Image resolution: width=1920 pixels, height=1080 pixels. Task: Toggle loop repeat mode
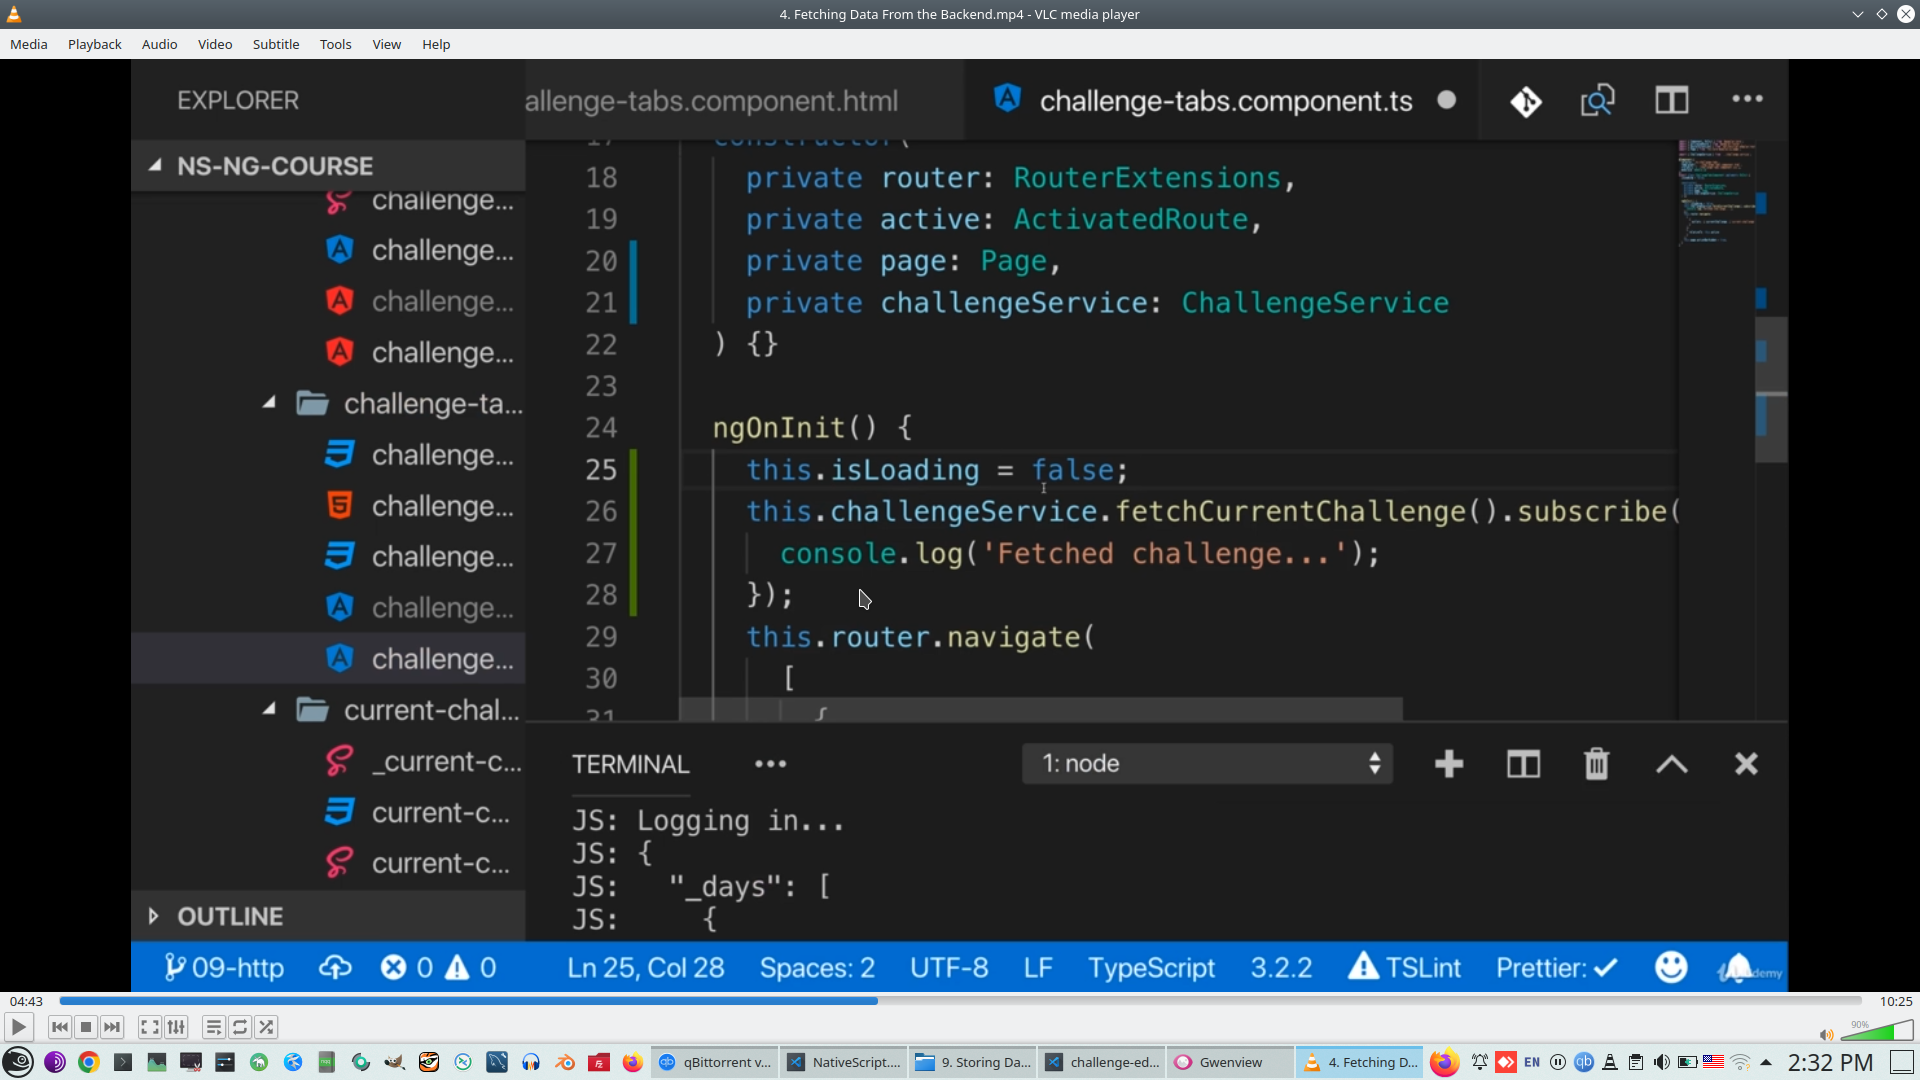pyautogui.click(x=240, y=1027)
